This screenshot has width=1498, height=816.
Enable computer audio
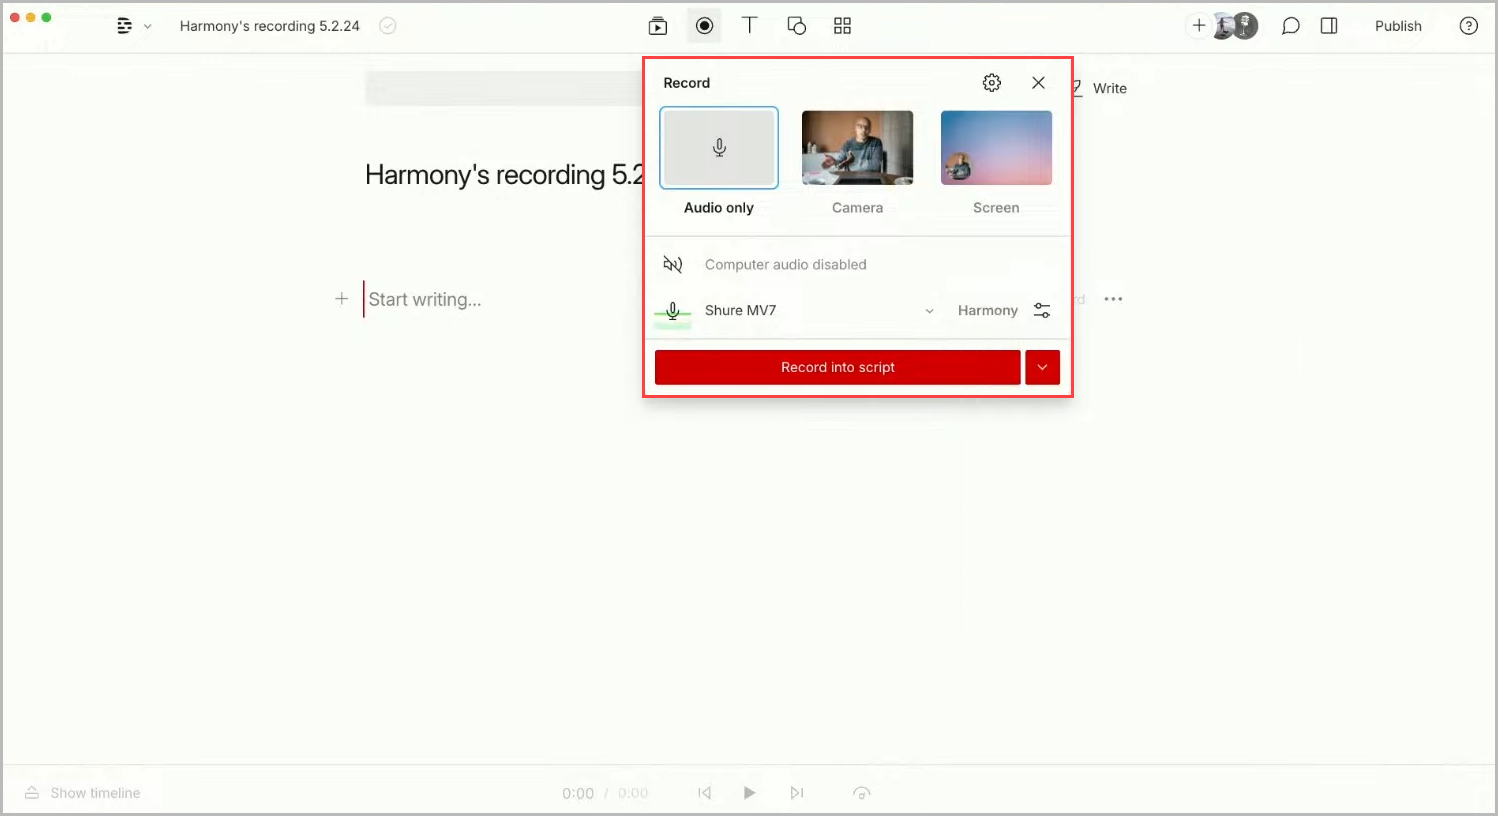[673, 264]
